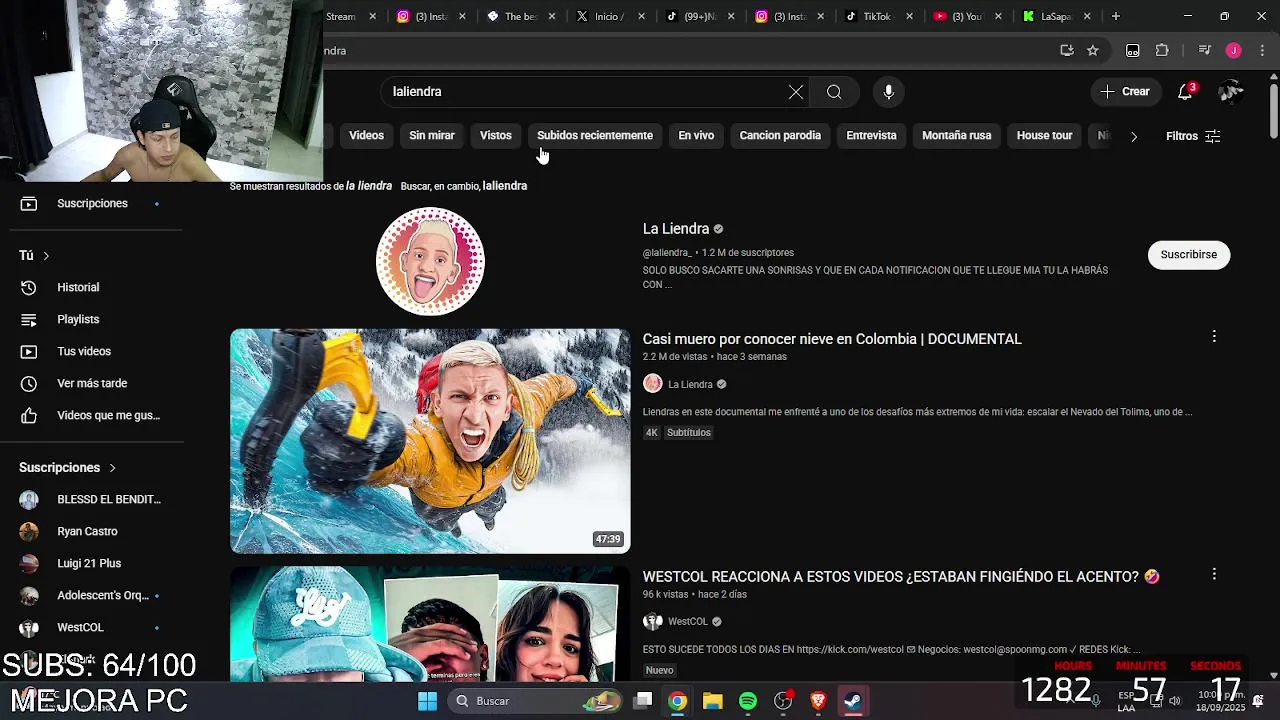
Task: Open Ver más tarde in the sidebar
Action: [x=92, y=383]
